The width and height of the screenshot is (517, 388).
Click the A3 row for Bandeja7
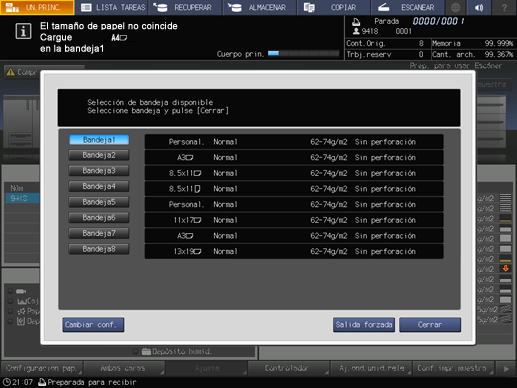pos(294,236)
